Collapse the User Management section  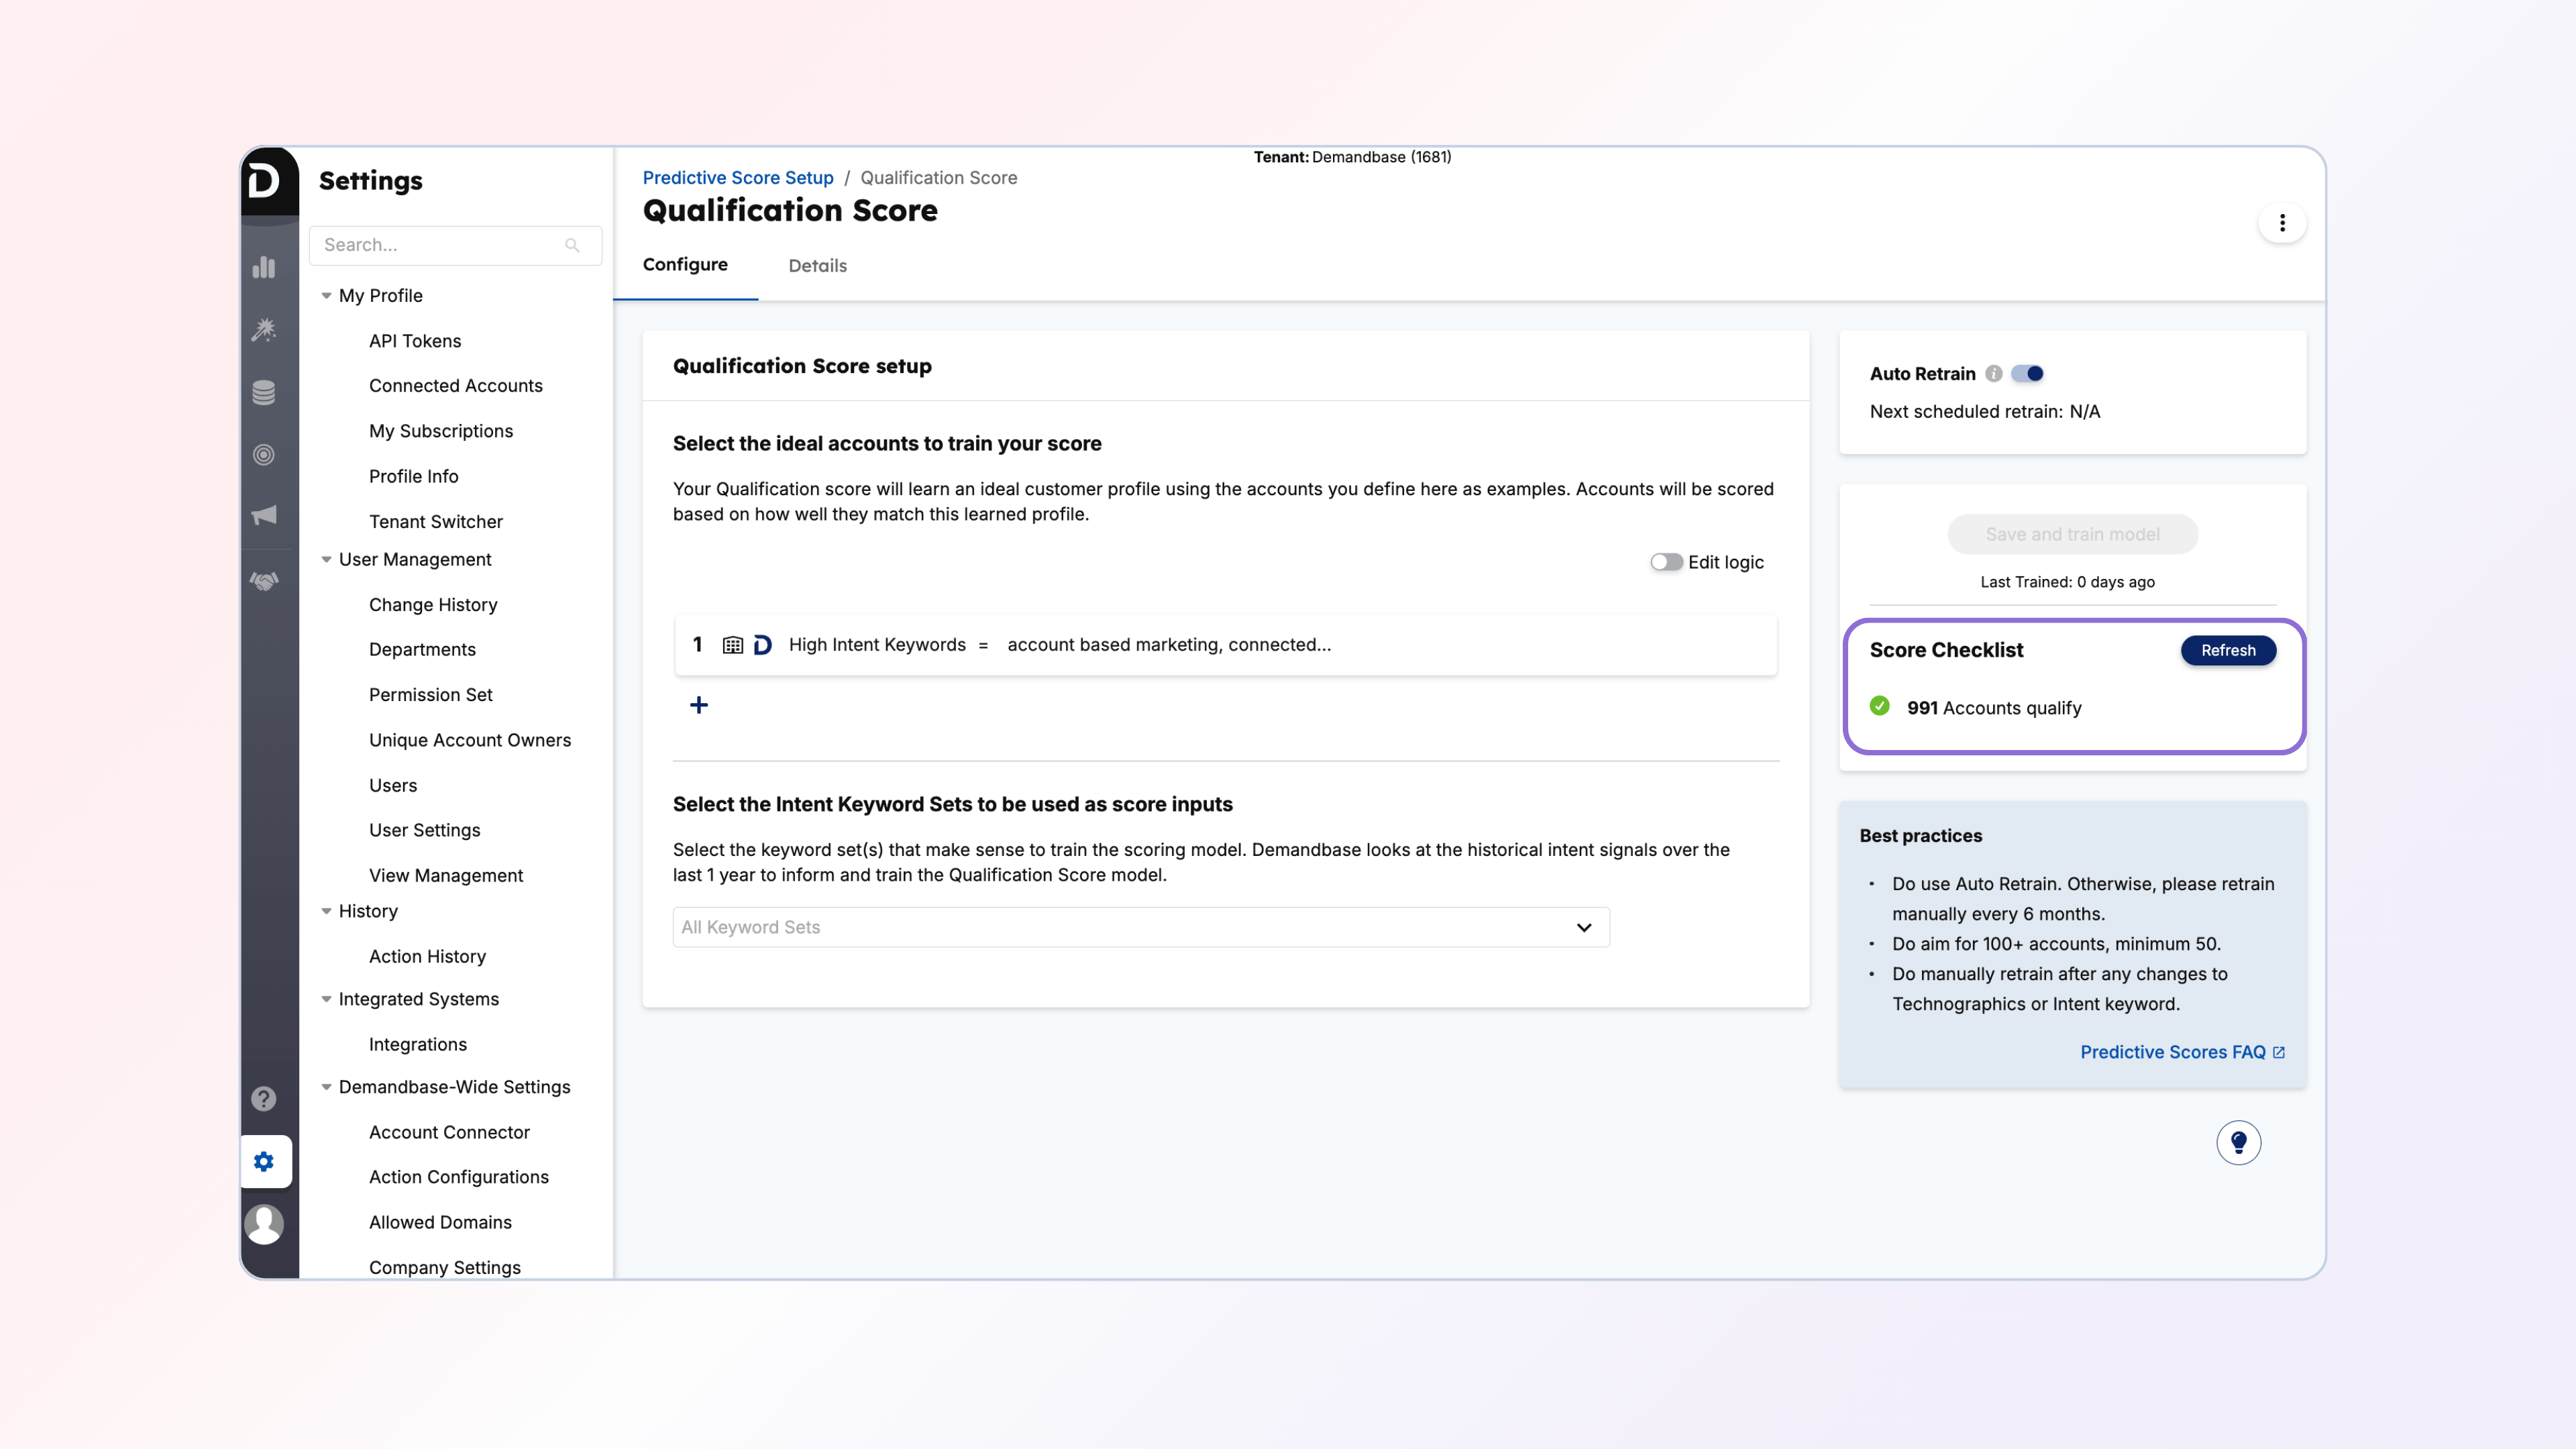pos(326,560)
